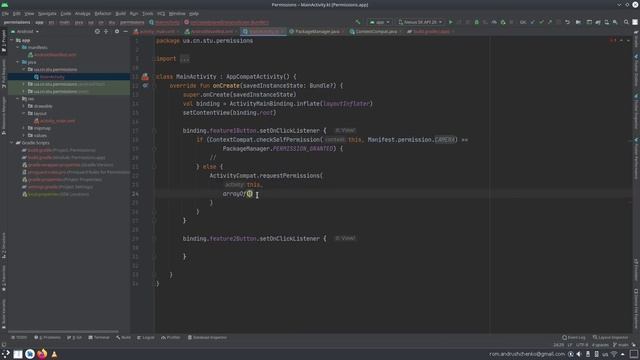The height and width of the screenshot is (360, 640).
Task: Open the Build menu
Action: pos(120,13)
